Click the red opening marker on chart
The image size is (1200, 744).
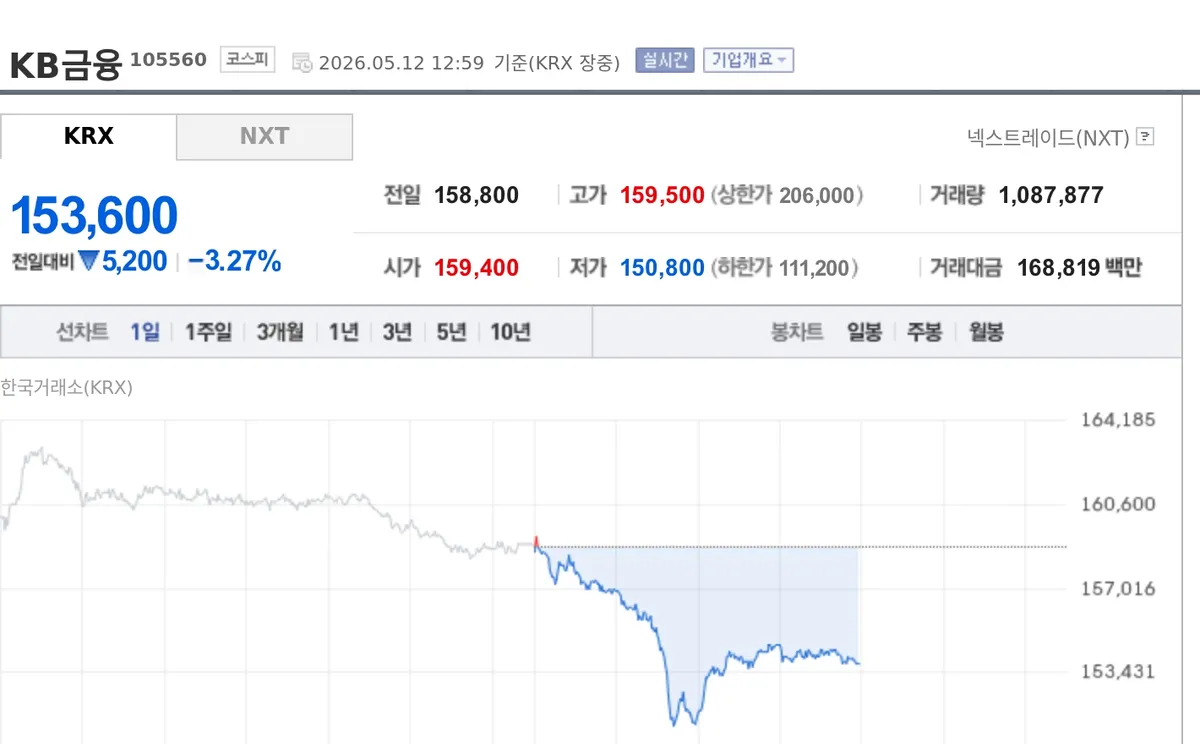click(536, 541)
